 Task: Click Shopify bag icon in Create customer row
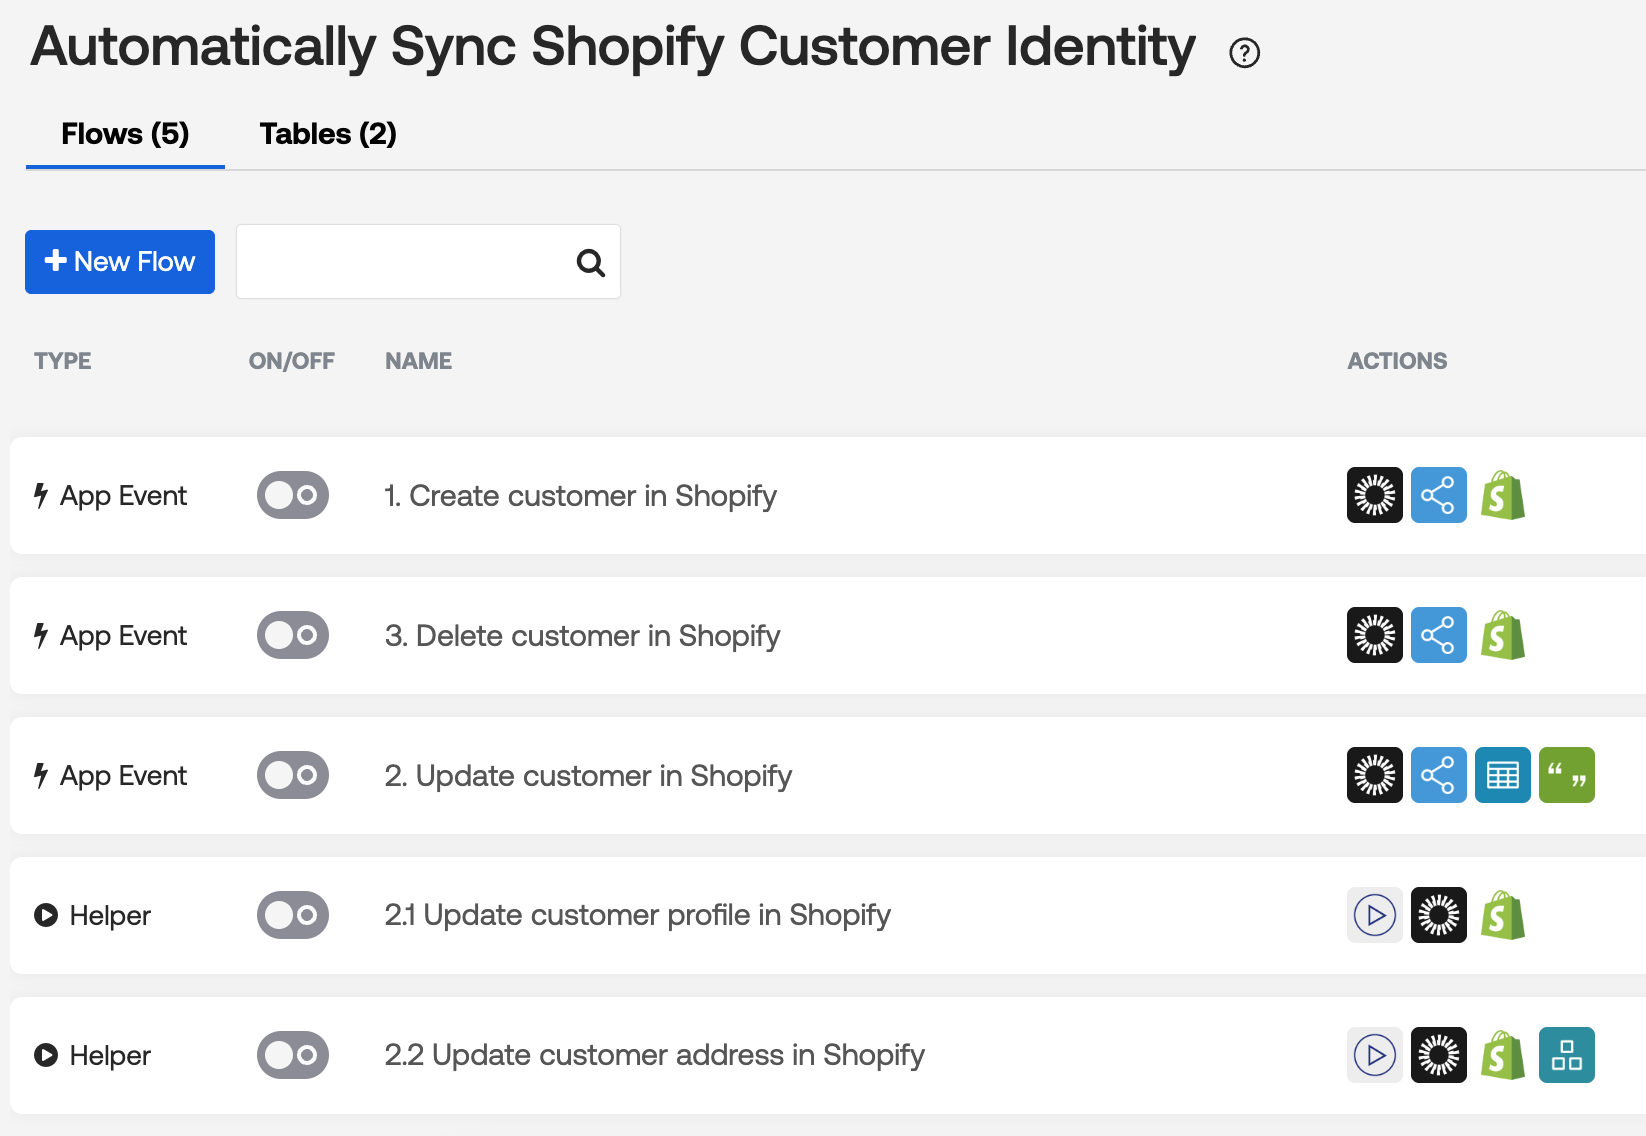coord(1503,495)
